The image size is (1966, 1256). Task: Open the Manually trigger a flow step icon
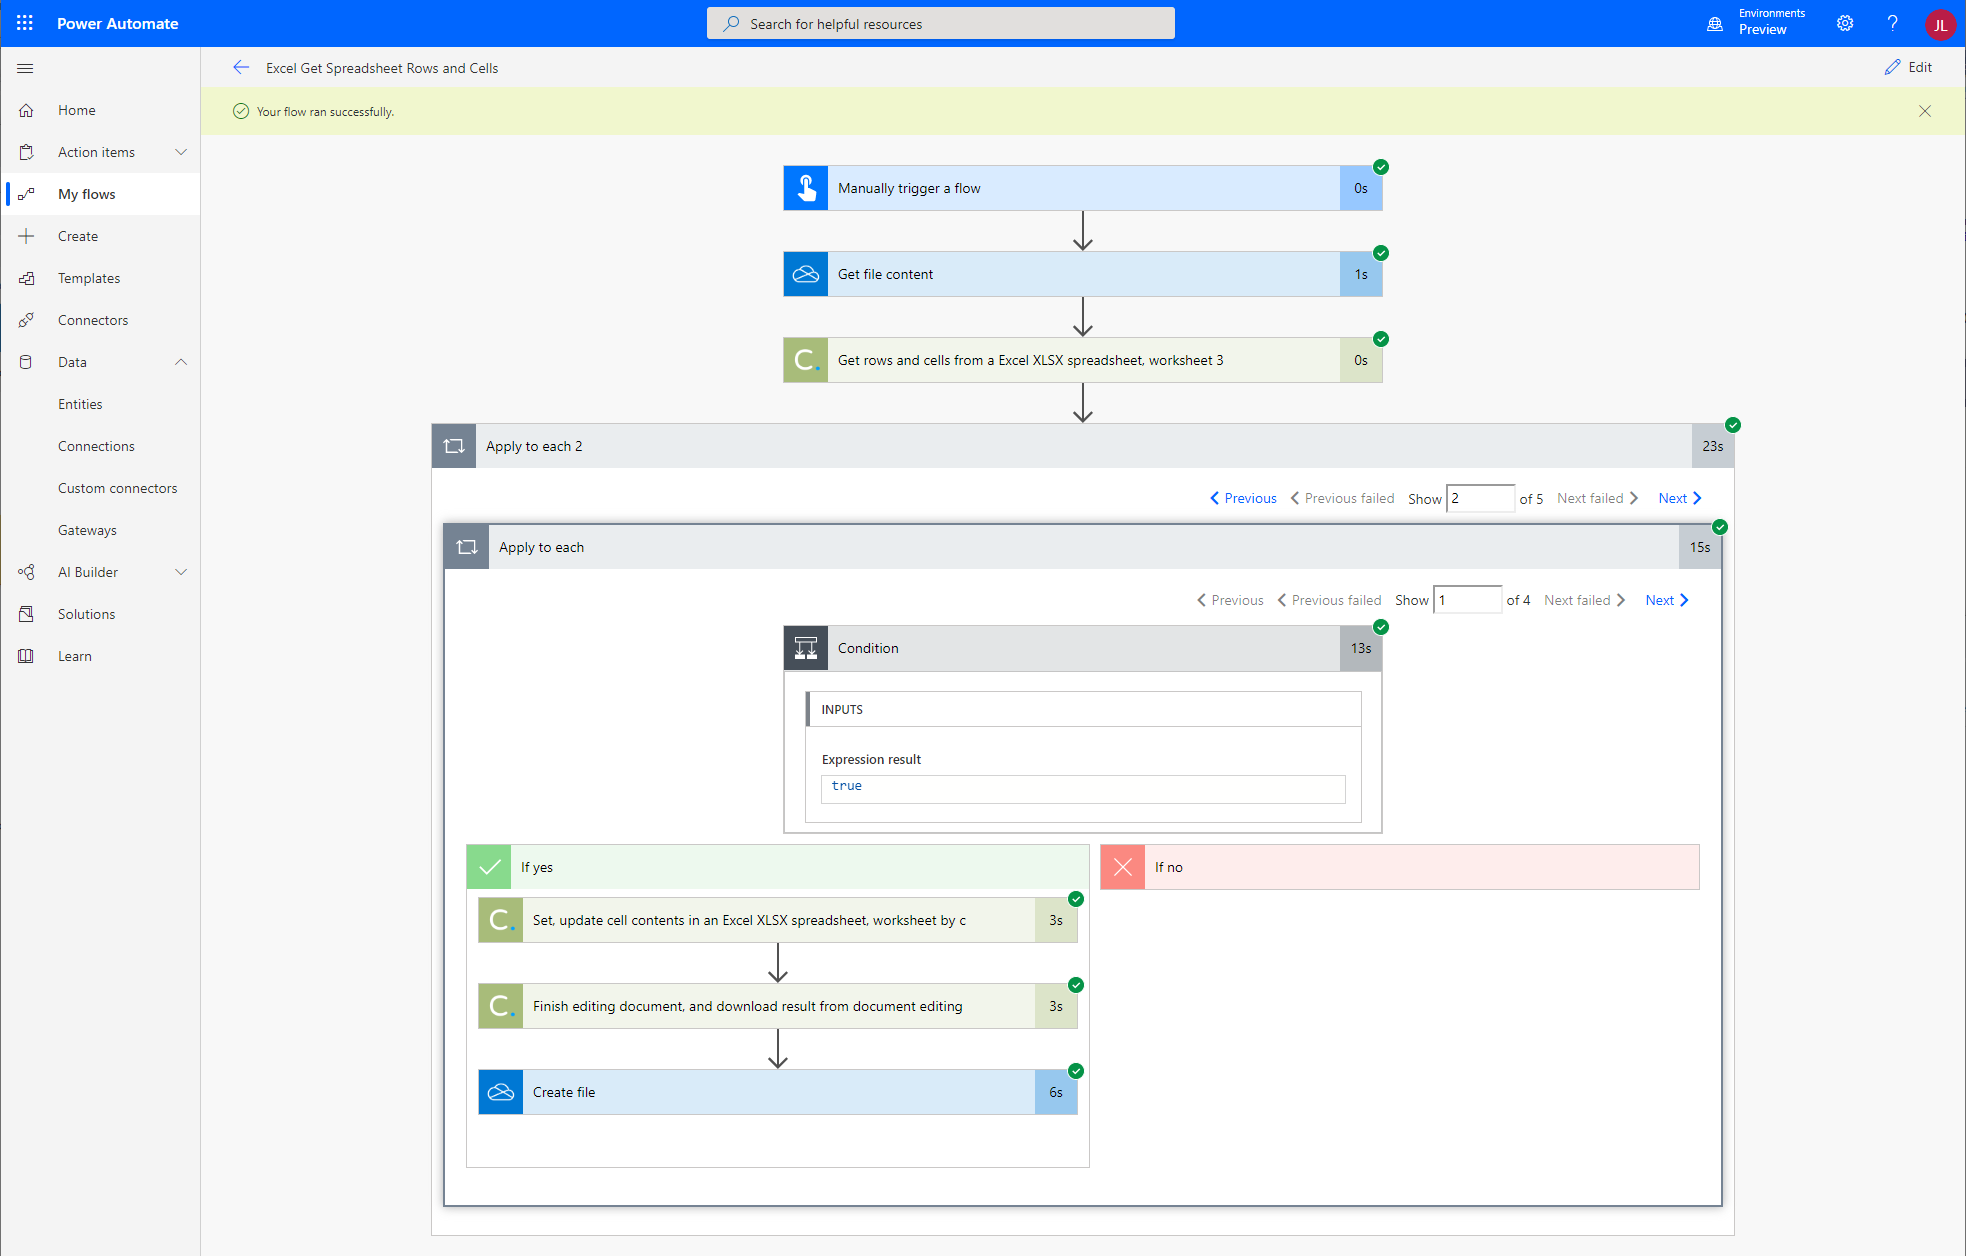coord(805,187)
